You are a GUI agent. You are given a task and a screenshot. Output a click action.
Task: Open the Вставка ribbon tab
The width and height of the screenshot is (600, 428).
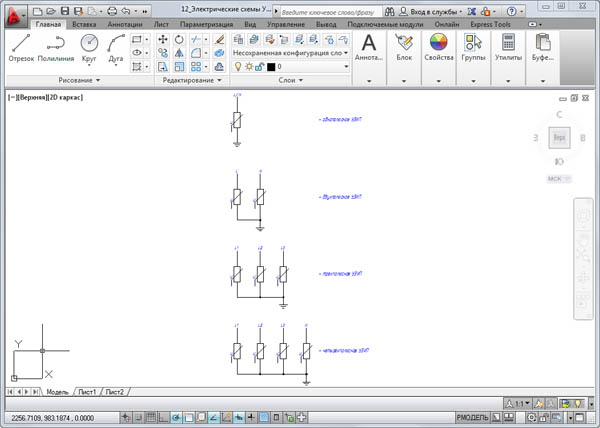pos(86,22)
